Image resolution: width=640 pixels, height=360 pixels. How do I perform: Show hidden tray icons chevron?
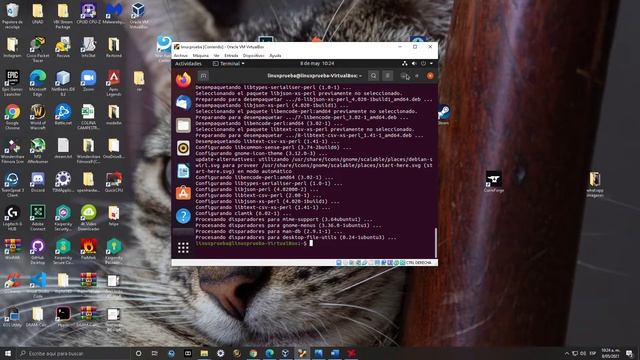point(567,353)
